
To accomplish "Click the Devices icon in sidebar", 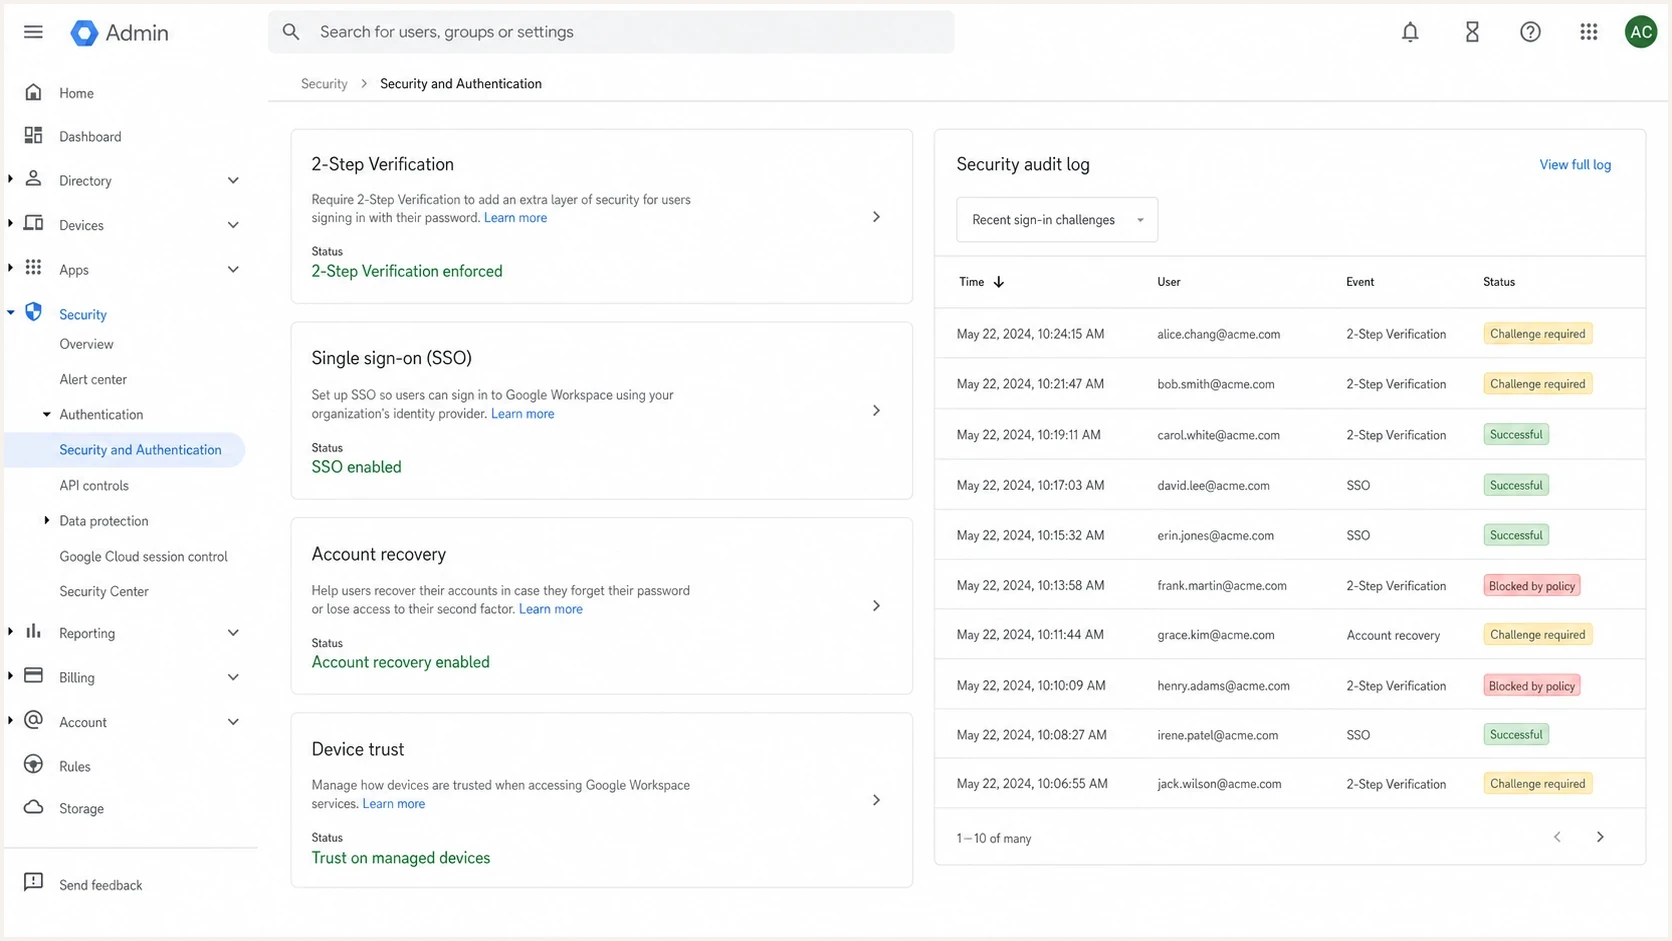I will pyautogui.click(x=33, y=223).
